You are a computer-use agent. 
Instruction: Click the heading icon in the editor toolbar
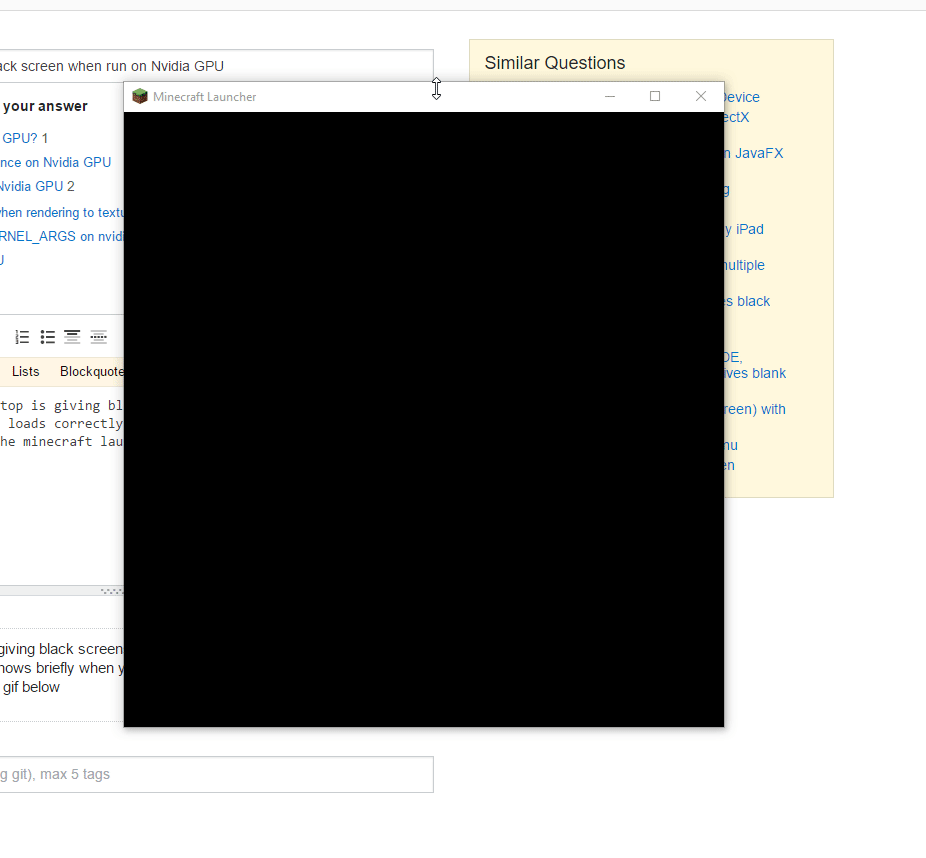tap(72, 337)
